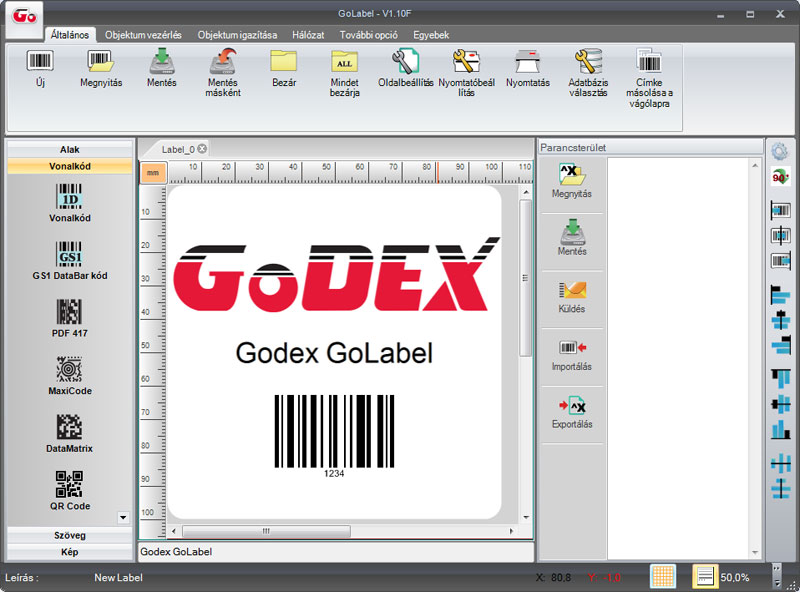Screen dimensions: 800x592
Task: Click Megnyitás in the Parancsterület panel
Action: 571,181
